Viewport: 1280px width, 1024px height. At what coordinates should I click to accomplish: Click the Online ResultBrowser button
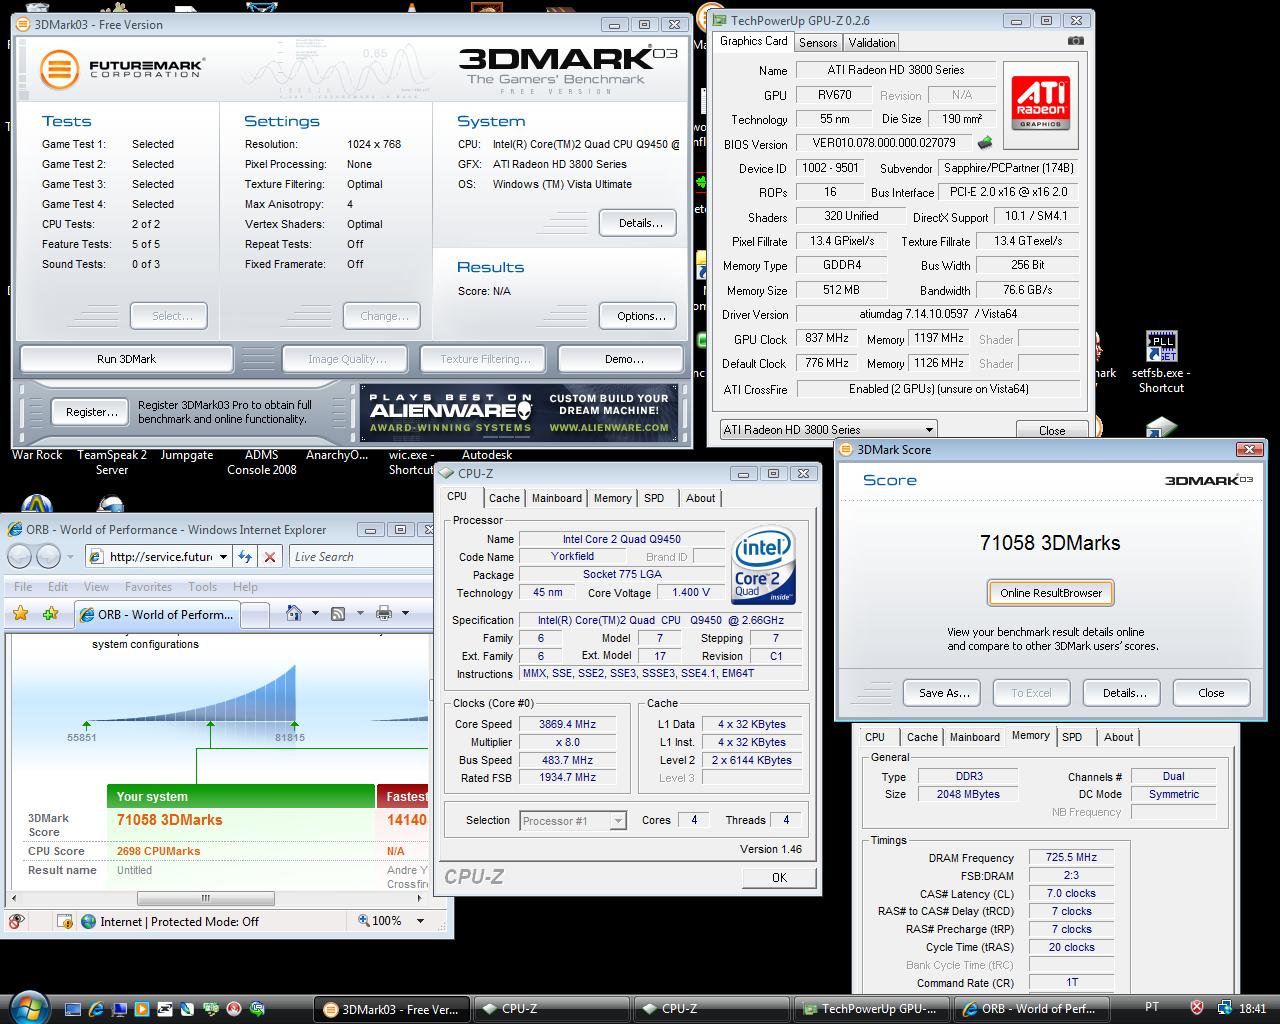1051,593
